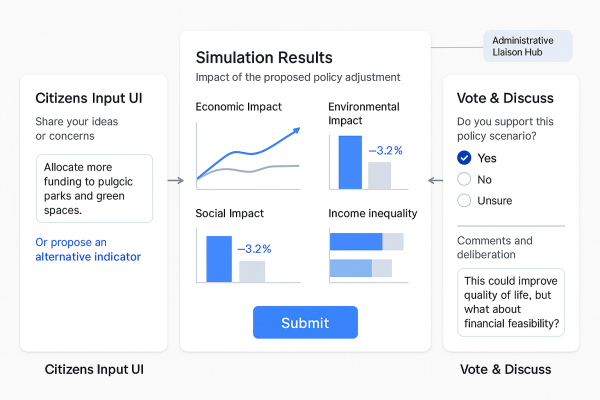
Task: Click the arrow from Vote panel to Simulation
Action: 435,181
